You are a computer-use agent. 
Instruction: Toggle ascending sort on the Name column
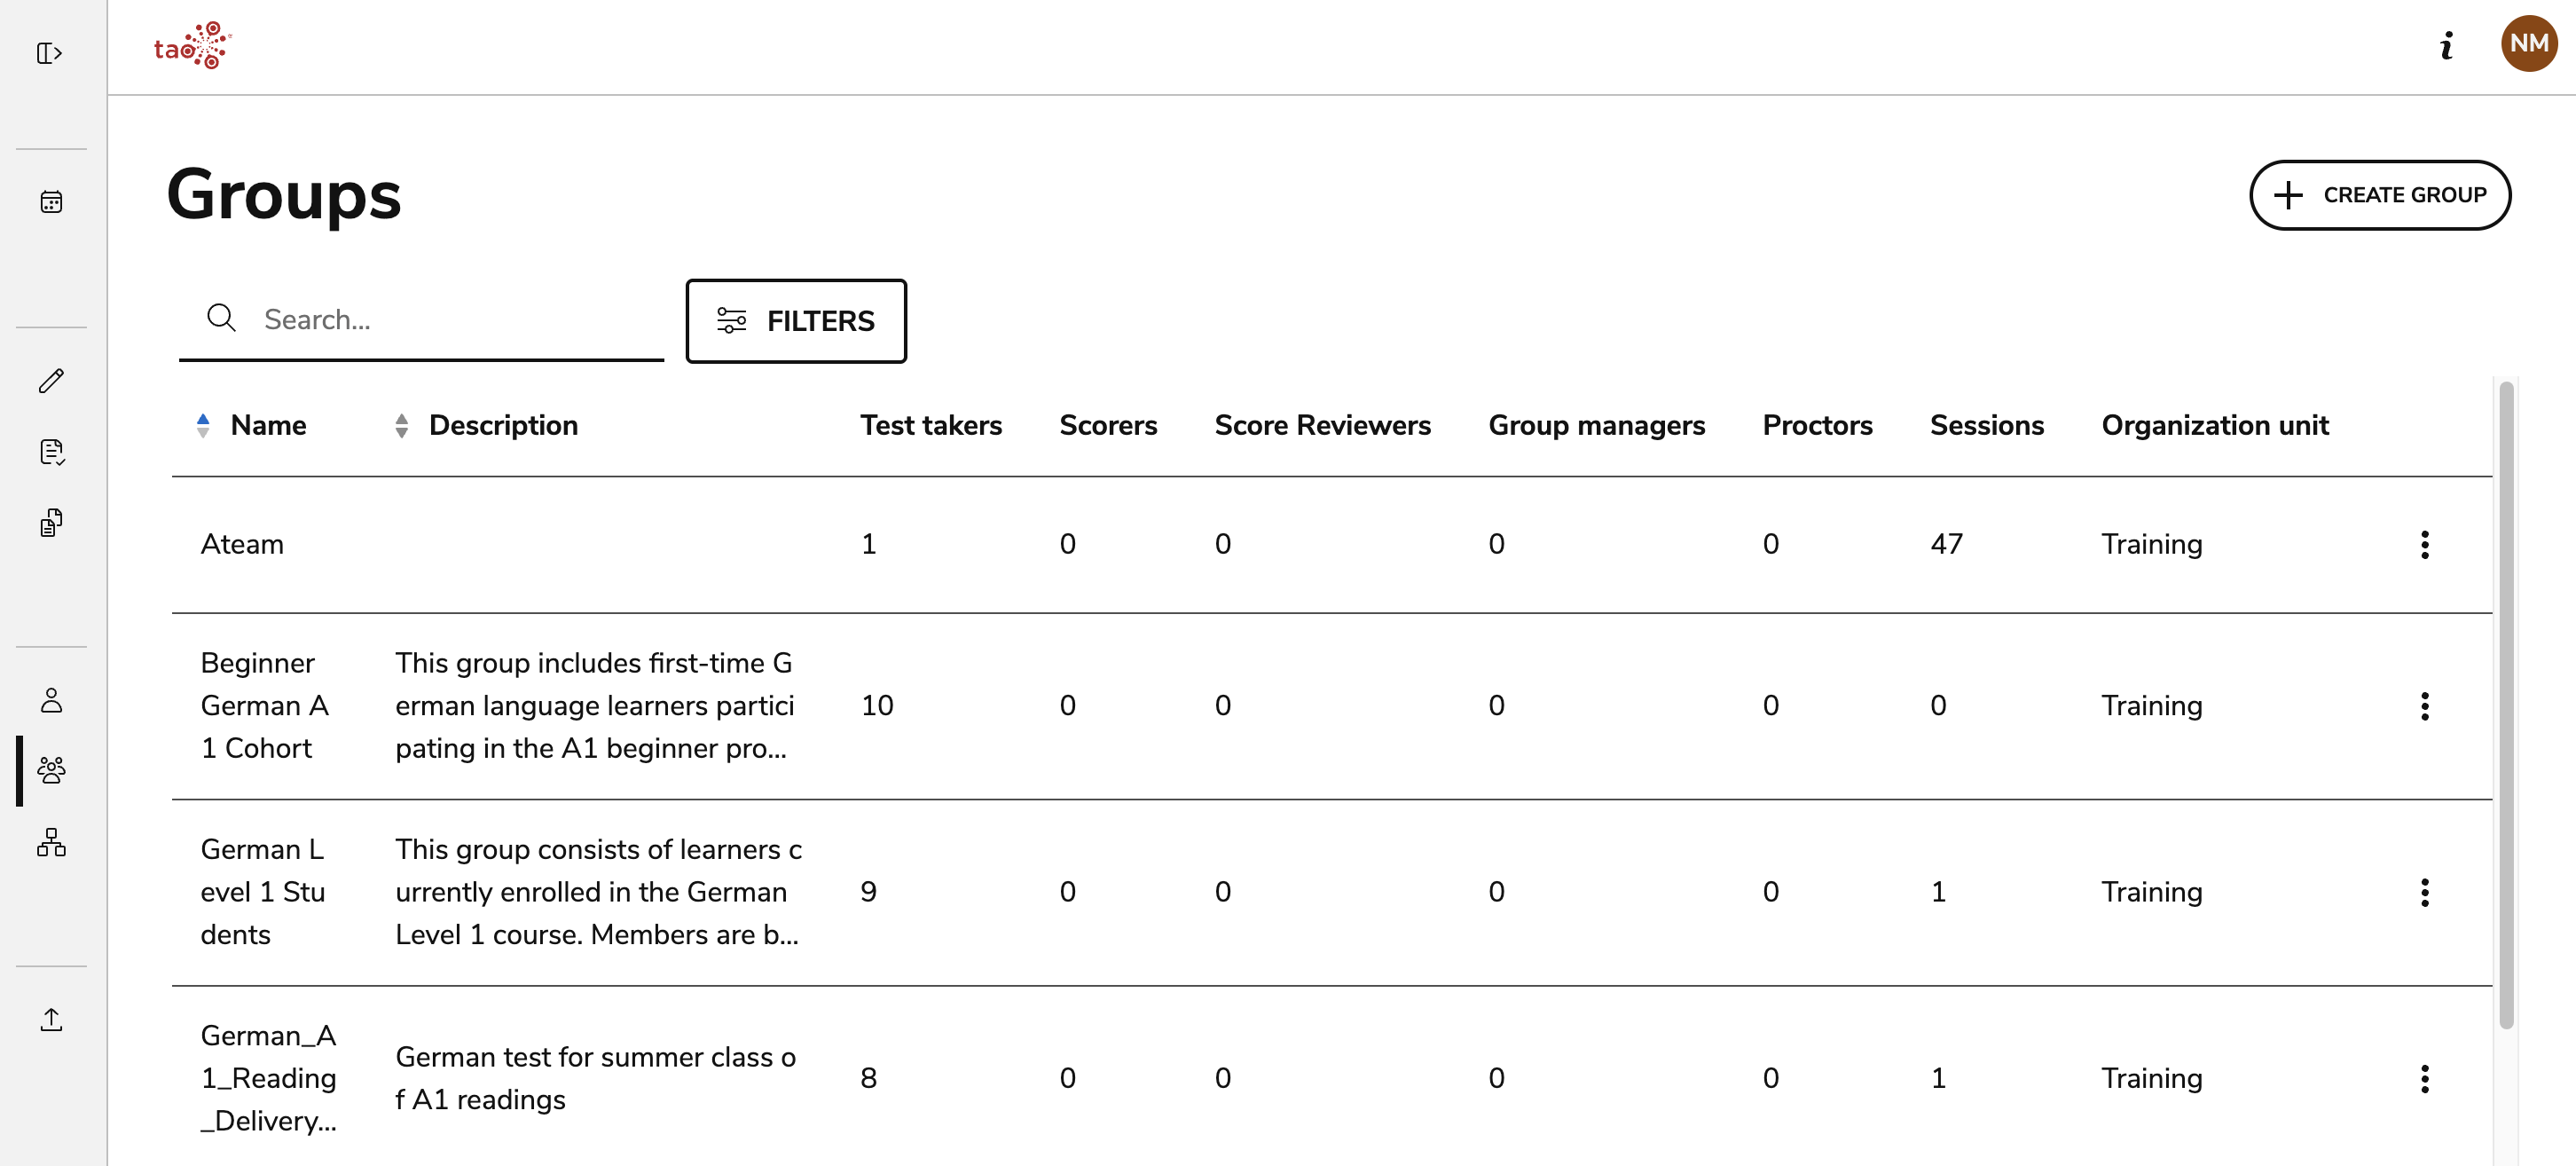[204, 425]
